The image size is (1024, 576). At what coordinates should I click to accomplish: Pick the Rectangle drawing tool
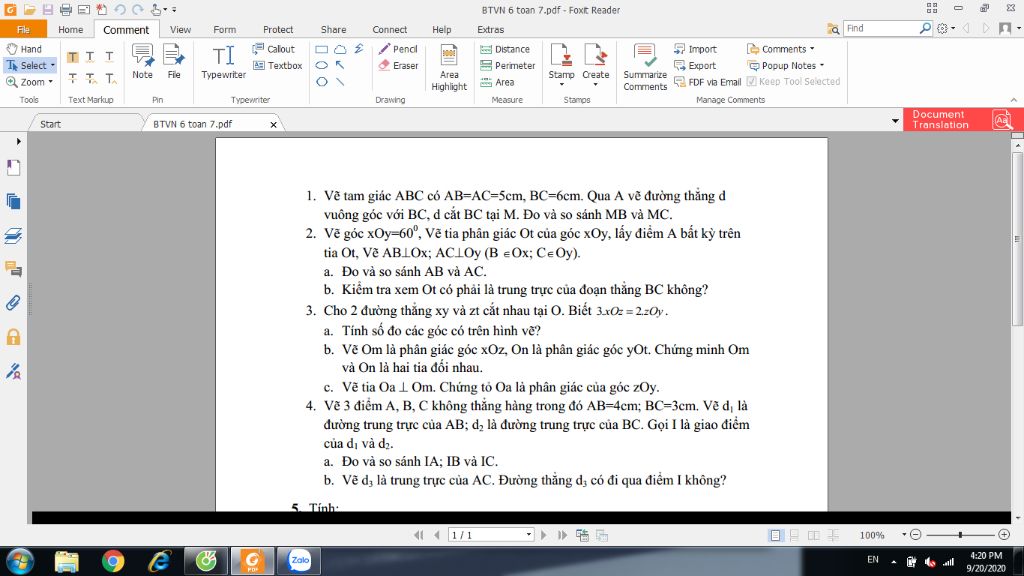(321, 49)
